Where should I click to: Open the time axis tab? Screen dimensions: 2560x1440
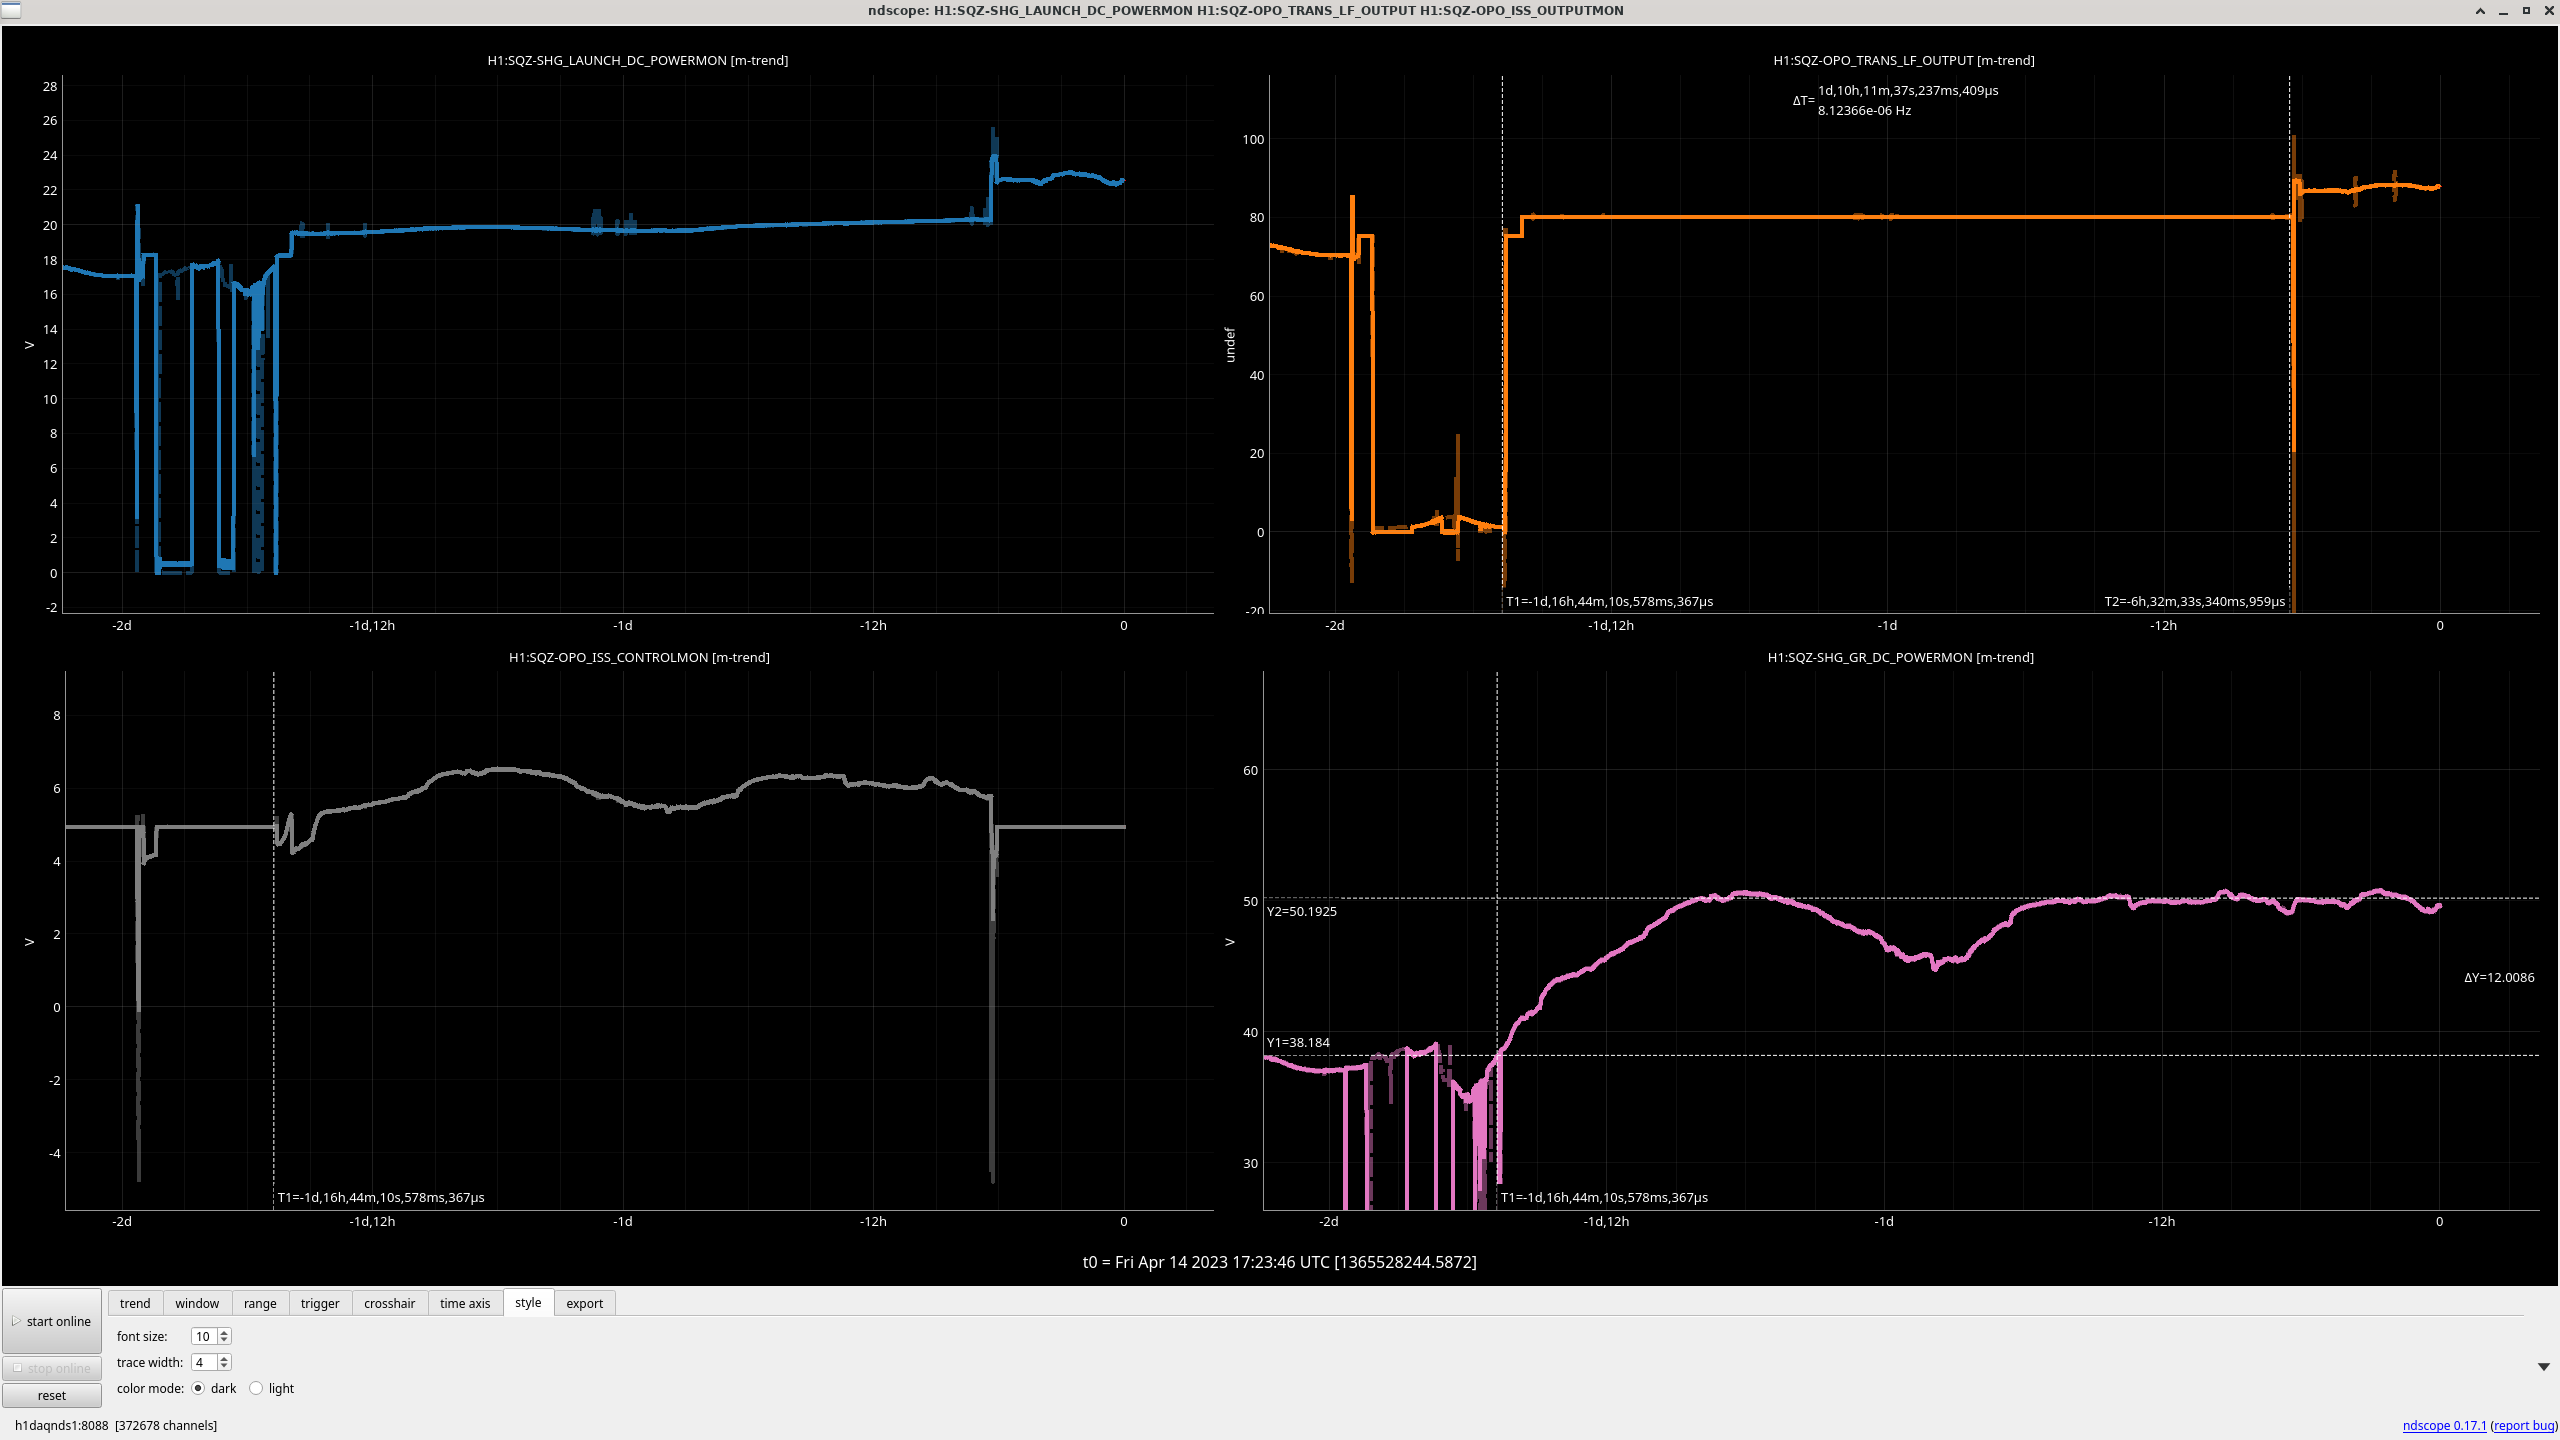(x=465, y=1303)
